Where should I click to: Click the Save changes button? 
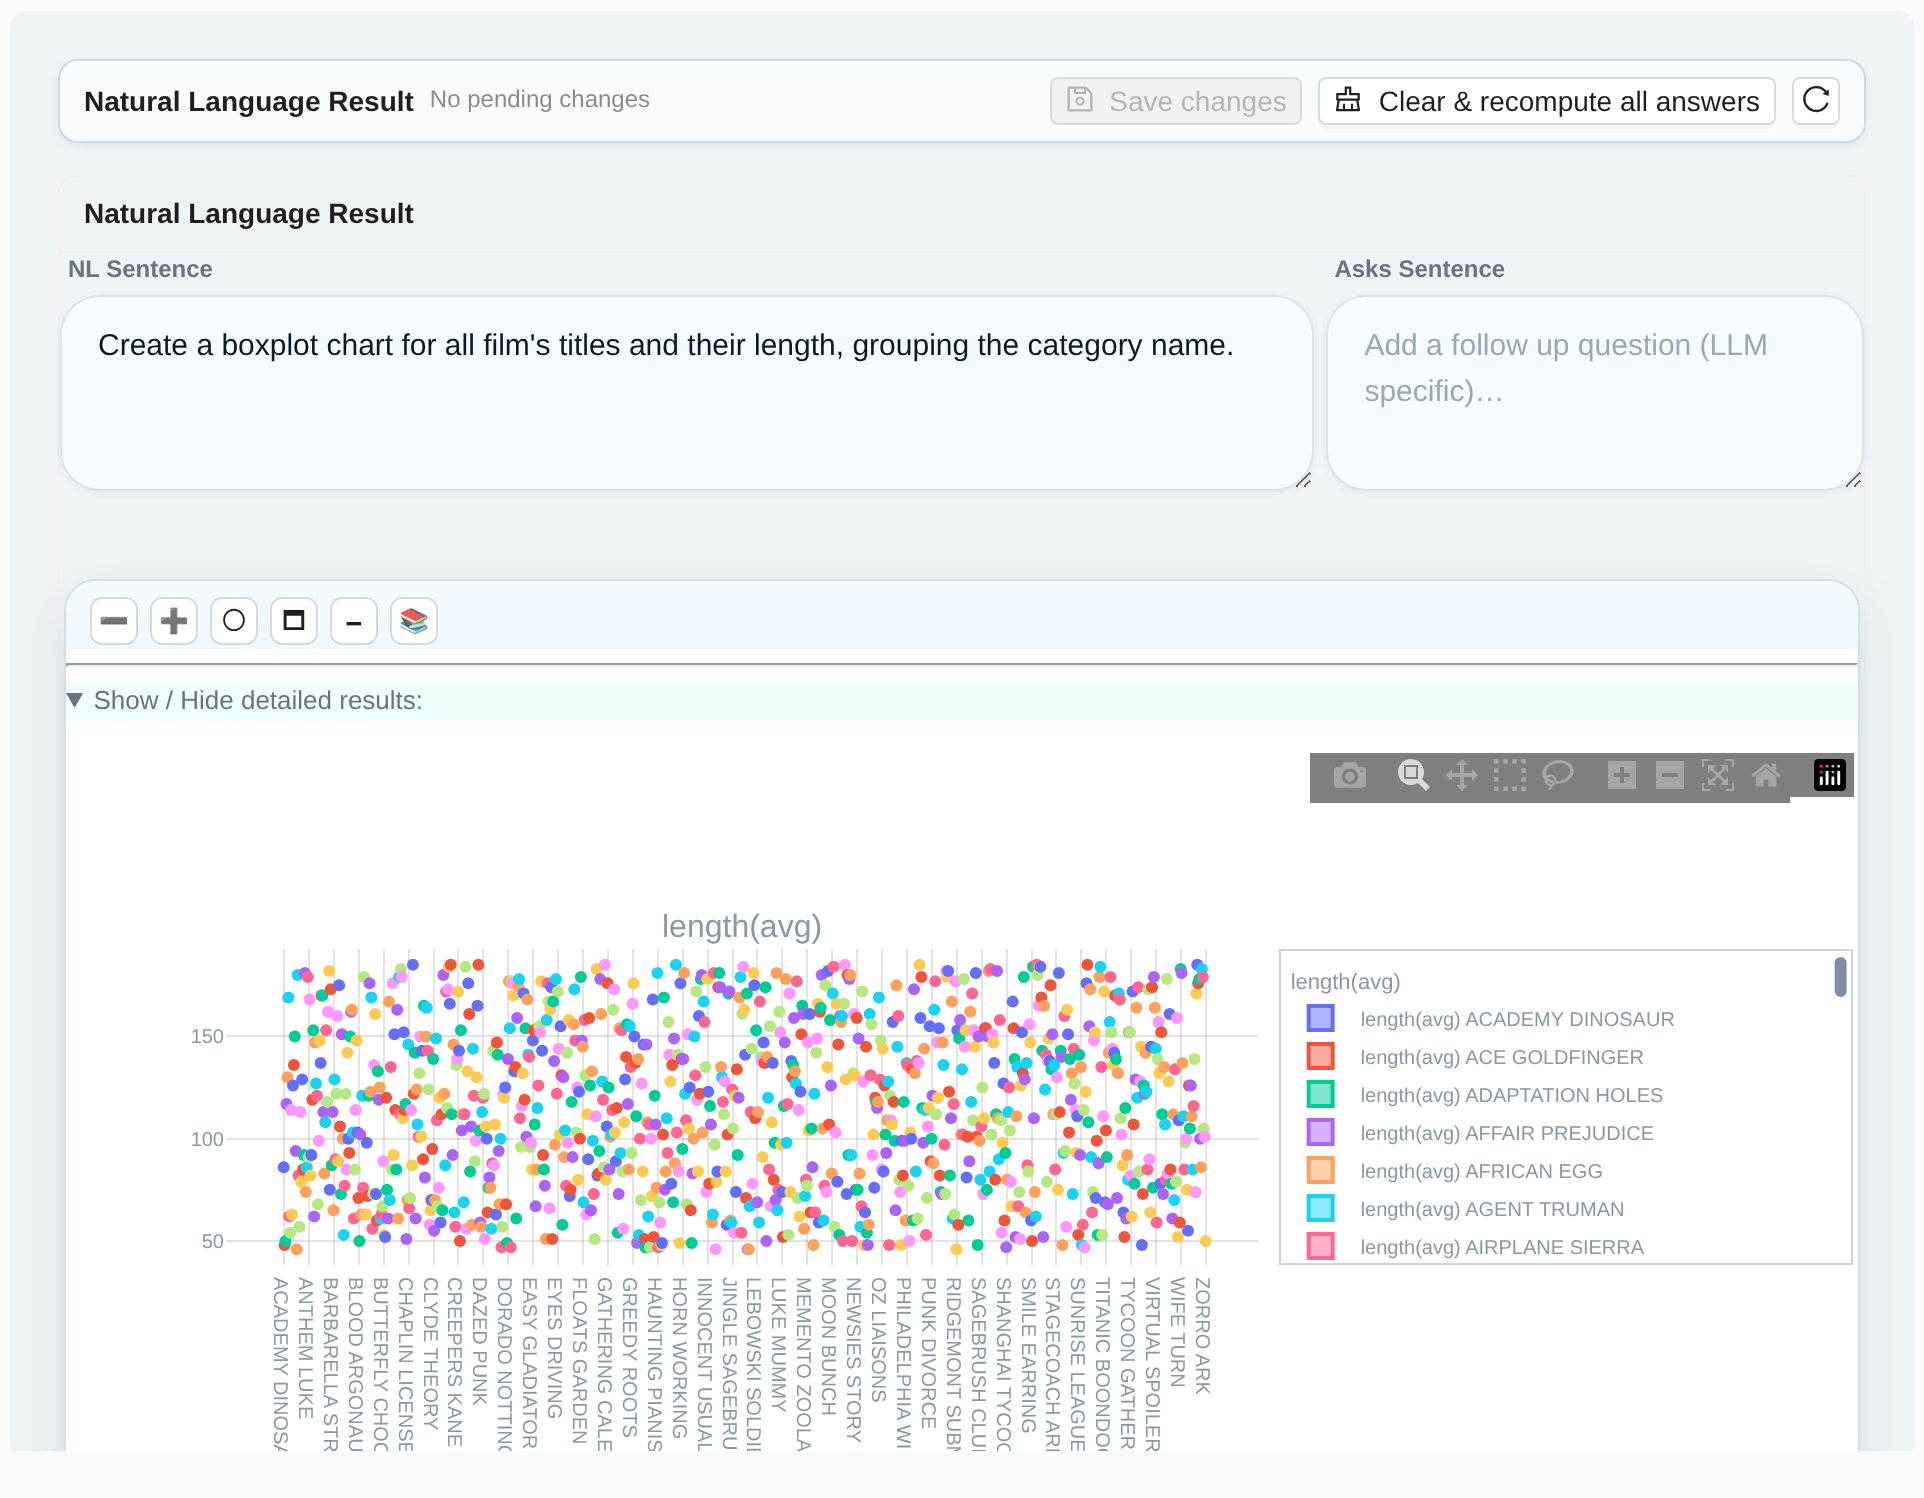pyautogui.click(x=1175, y=101)
